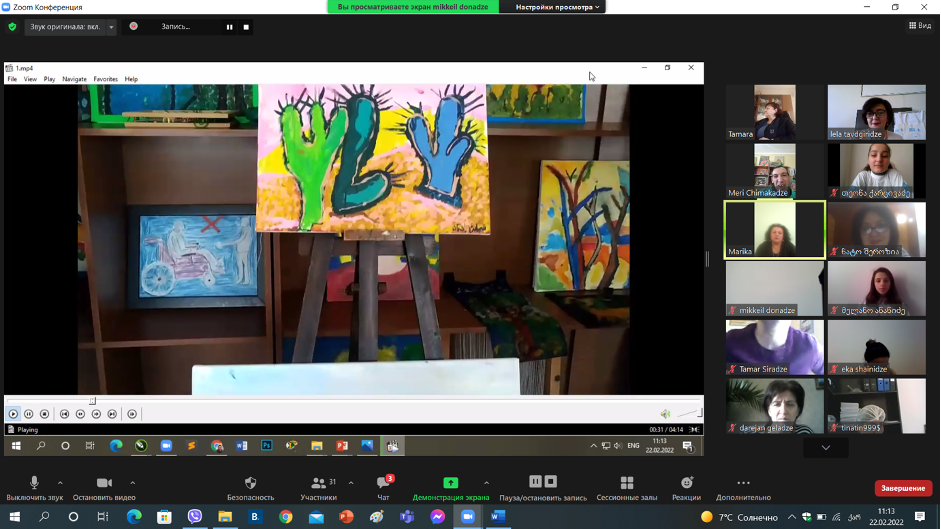The image size is (941, 529).
Task: Open Messenger from Windows taskbar
Action: click(x=437, y=517)
